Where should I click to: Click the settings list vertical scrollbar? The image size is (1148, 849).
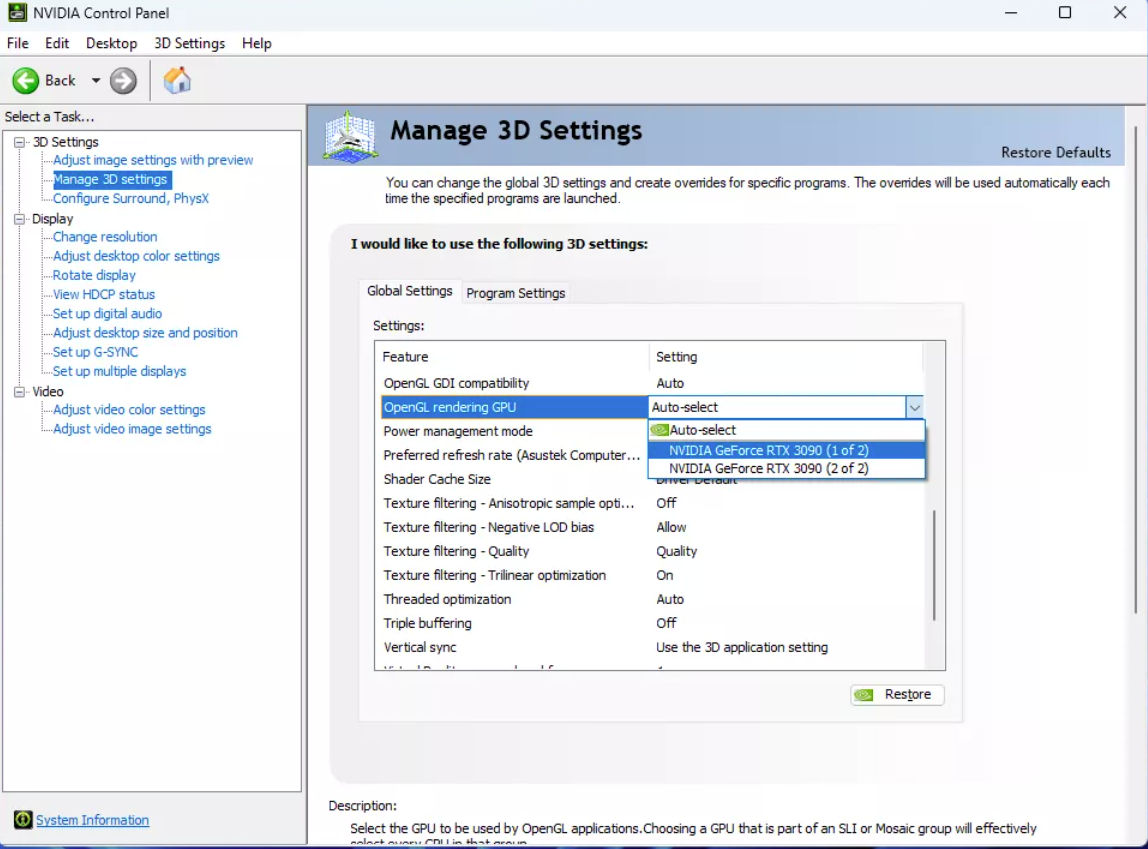pyautogui.click(x=934, y=564)
